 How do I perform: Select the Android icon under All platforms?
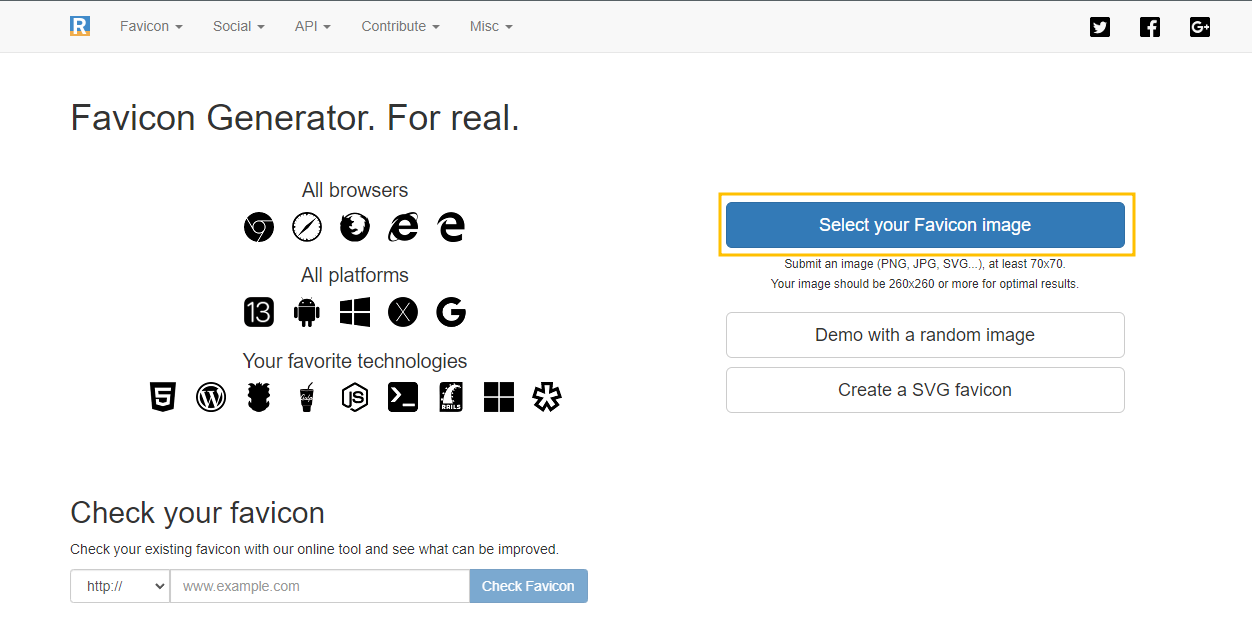point(307,312)
